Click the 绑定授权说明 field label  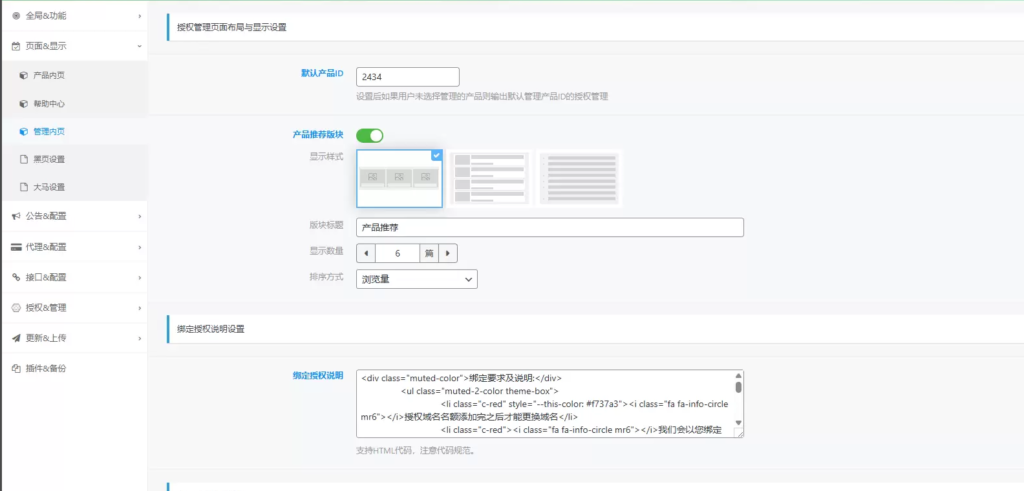tap(317, 375)
